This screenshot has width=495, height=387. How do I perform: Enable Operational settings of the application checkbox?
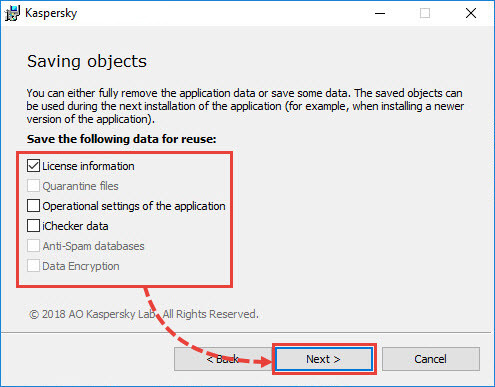[x=33, y=206]
